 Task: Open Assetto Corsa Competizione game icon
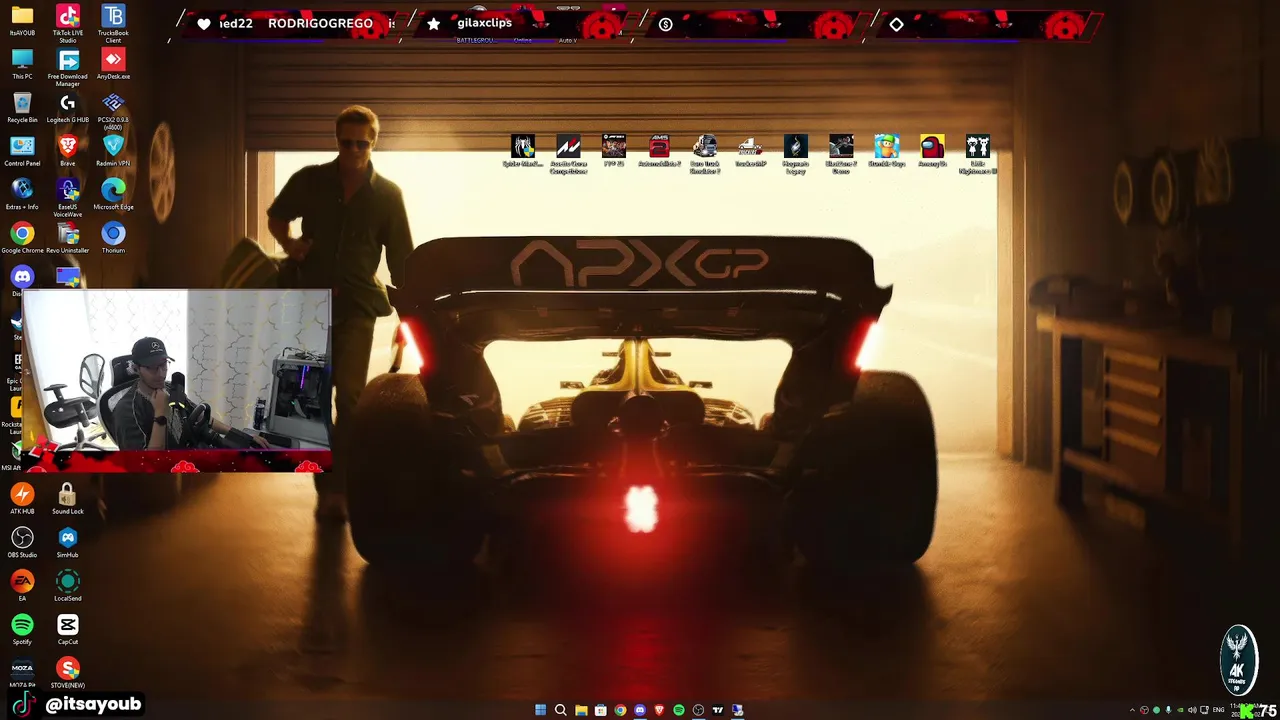(x=568, y=154)
